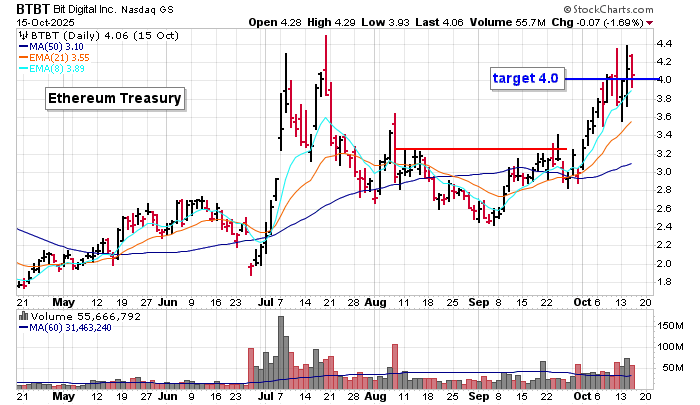Click the red horizontal resistance line
The width and height of the screenshot is (700, 405).
[x=480, y=149]
